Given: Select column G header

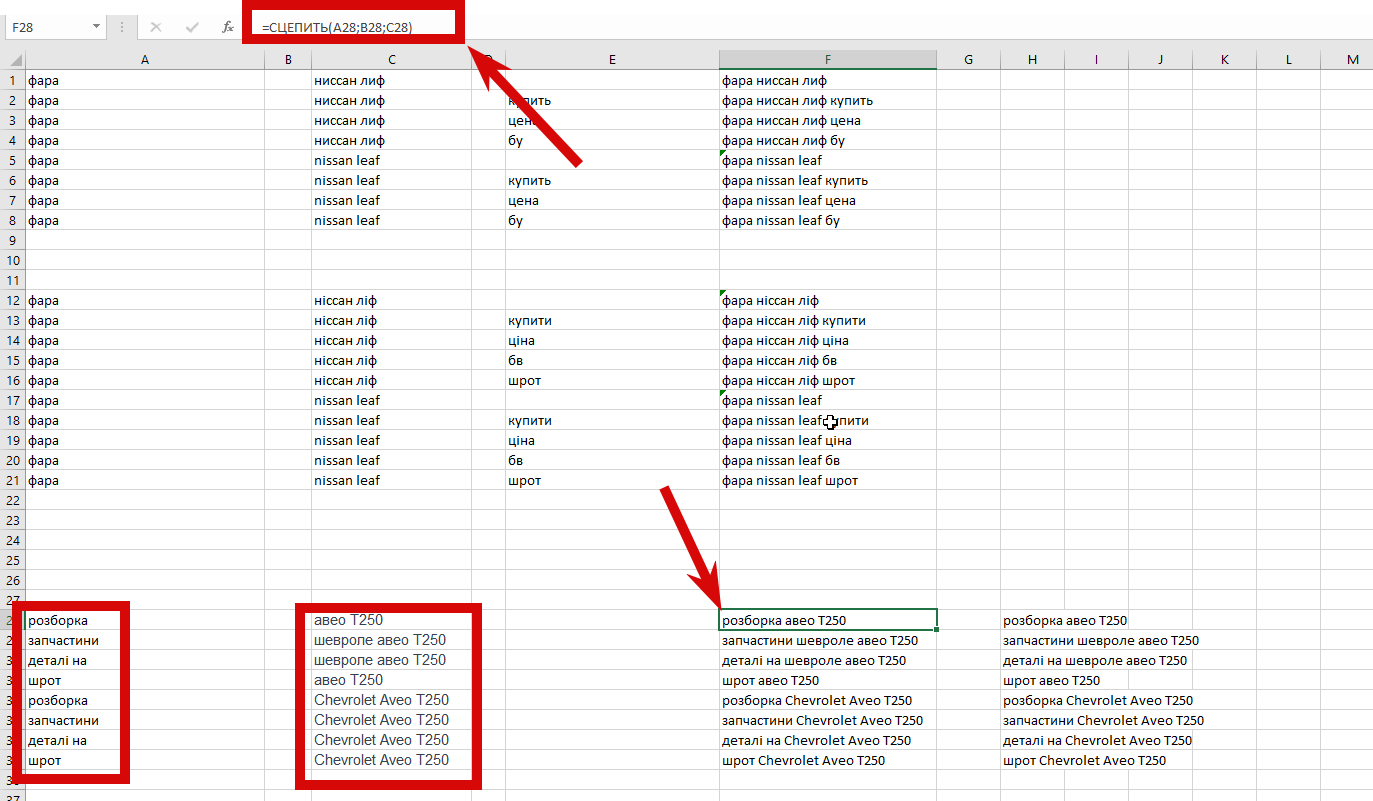Looking at the screenshot, I should click(969, 60).
